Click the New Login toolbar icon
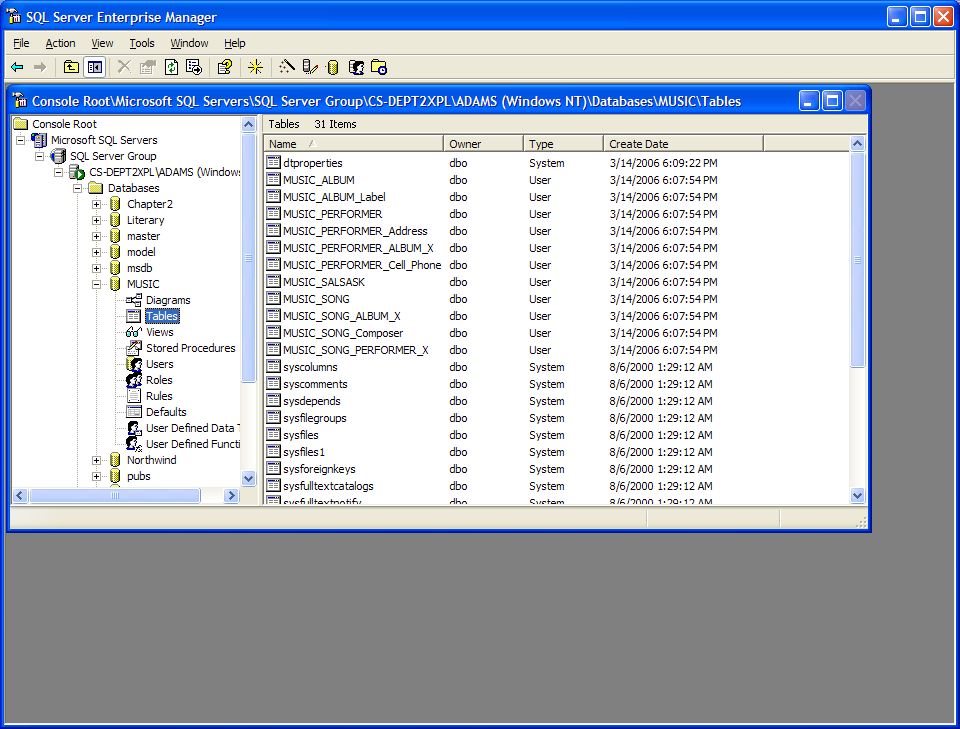 click(x=356, y=67)
